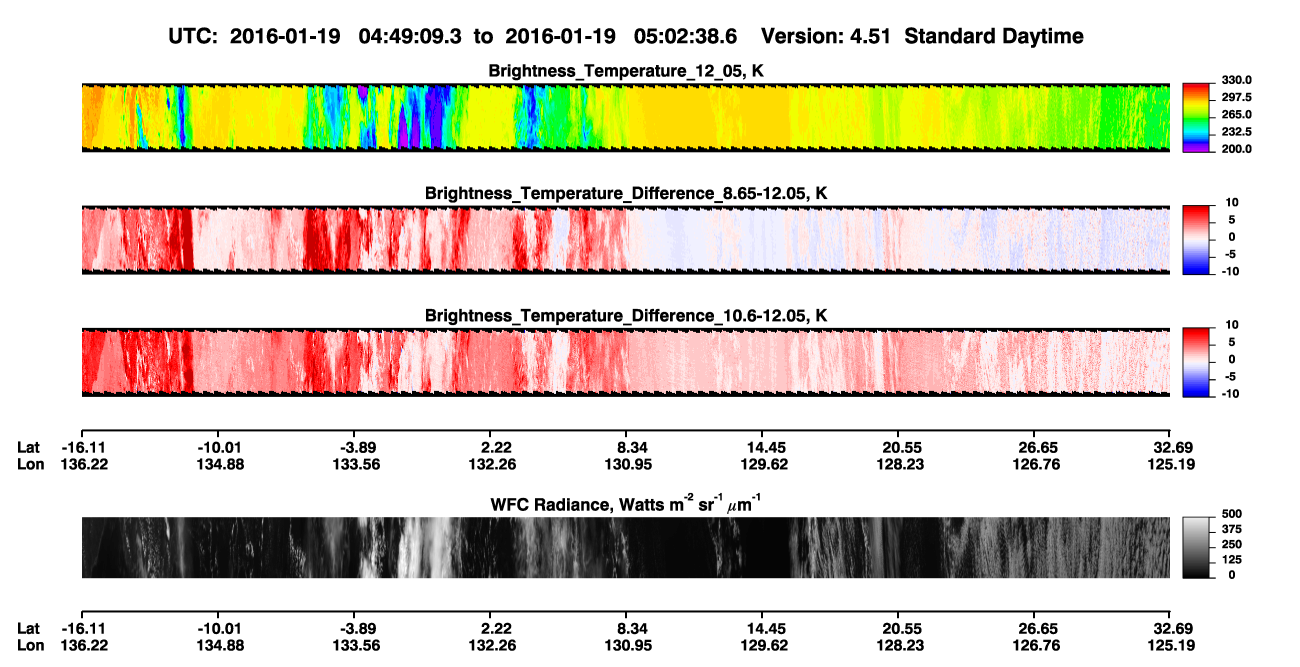Click the 8.65-12.05 difference color scale bar
Image resolution: width=1300 pixels, height=667 pixels.
[1198, 240]
